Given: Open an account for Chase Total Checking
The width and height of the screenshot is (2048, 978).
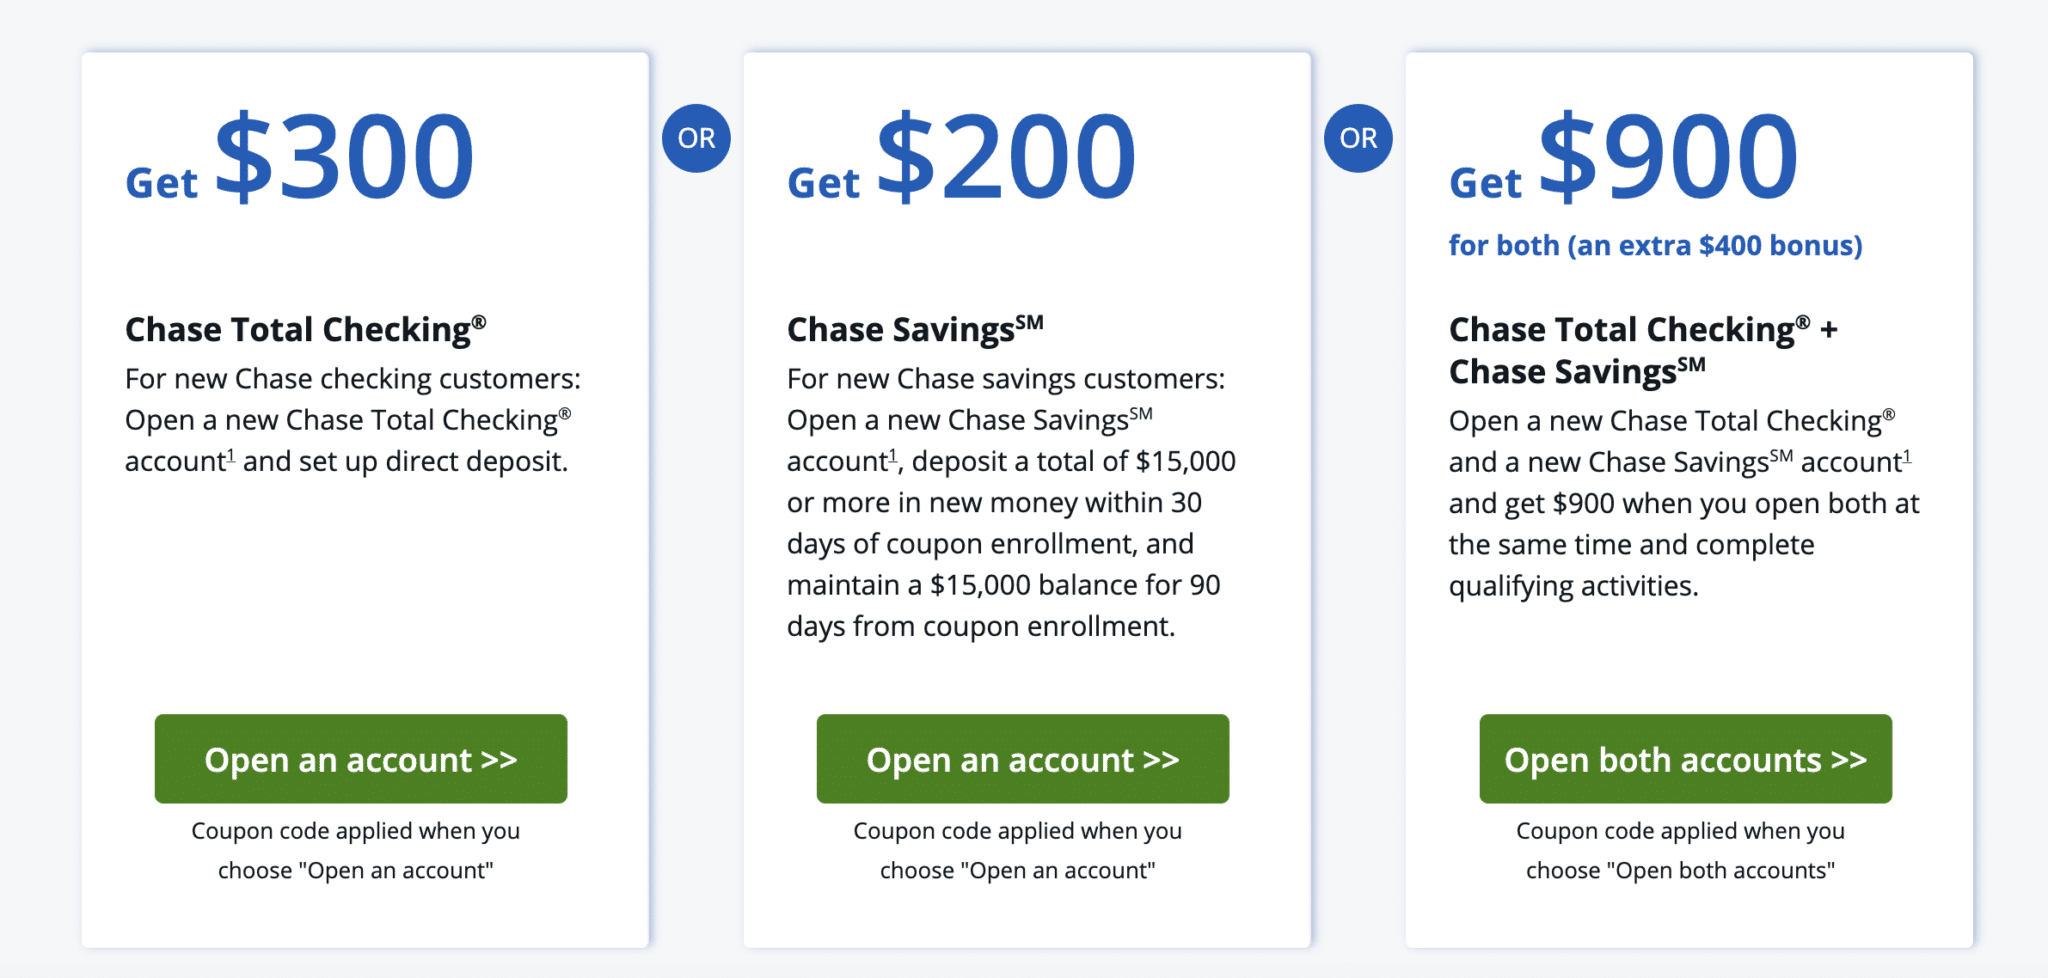Looking at the screenshot, I should pos(360,759).
